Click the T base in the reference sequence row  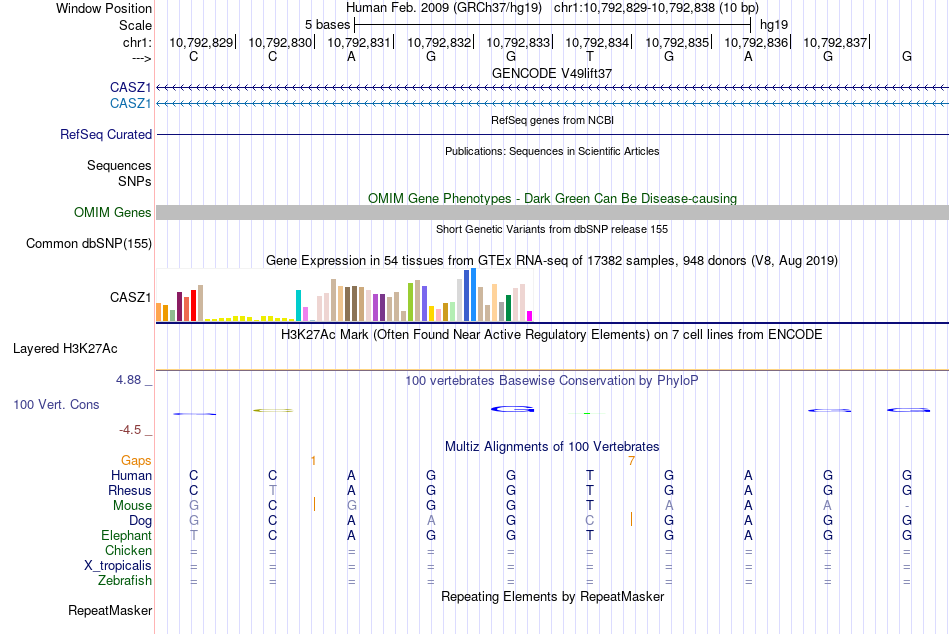[x=590, y=57]
